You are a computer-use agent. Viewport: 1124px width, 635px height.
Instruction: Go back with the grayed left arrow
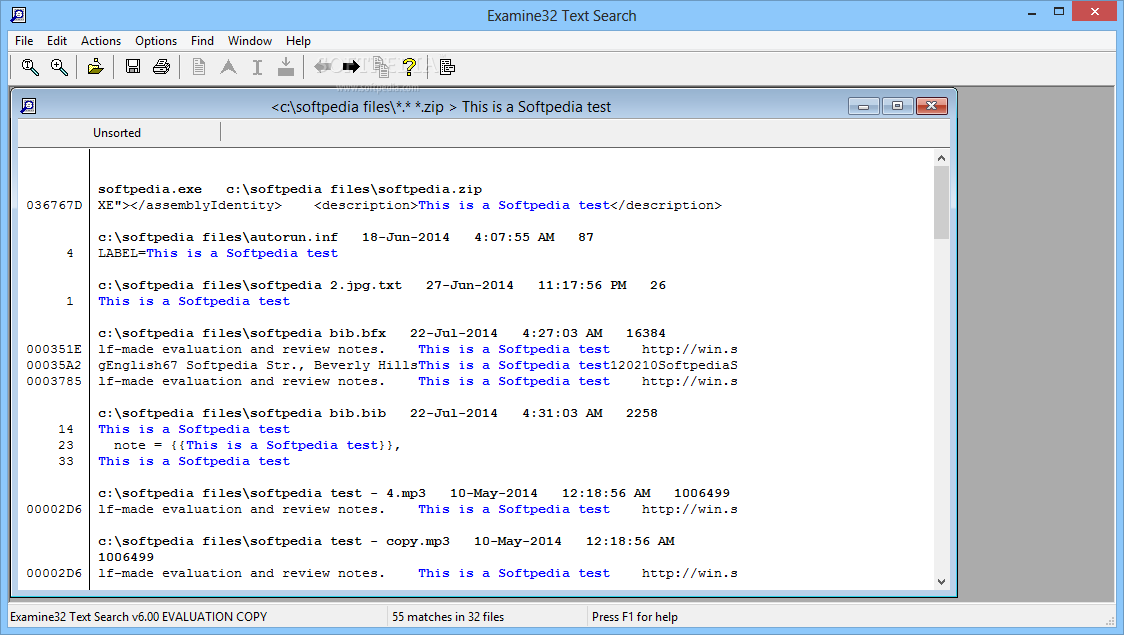pyautogui.click(x=322, y=67)
